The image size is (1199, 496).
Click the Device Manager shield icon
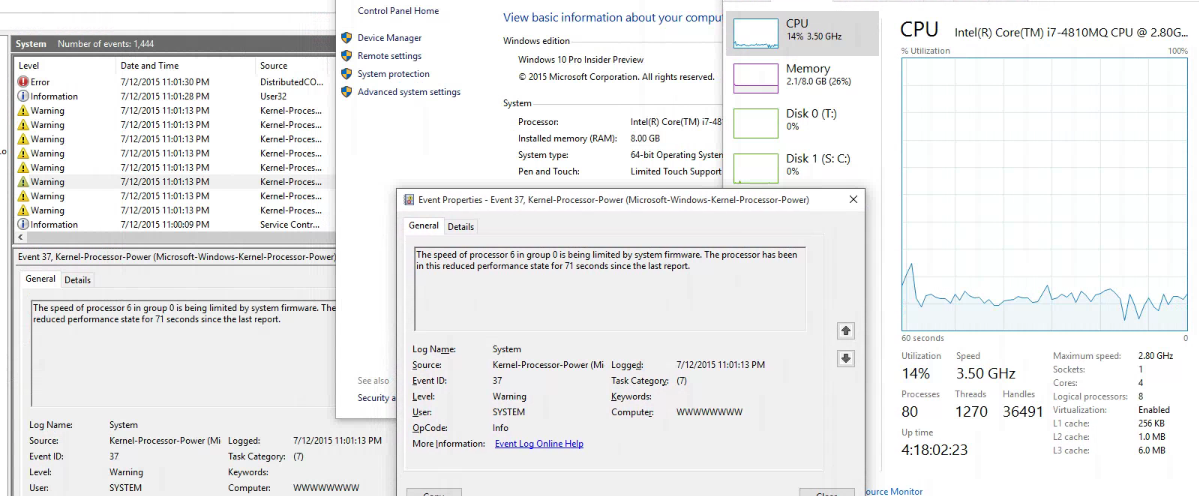tap(346, 37)
